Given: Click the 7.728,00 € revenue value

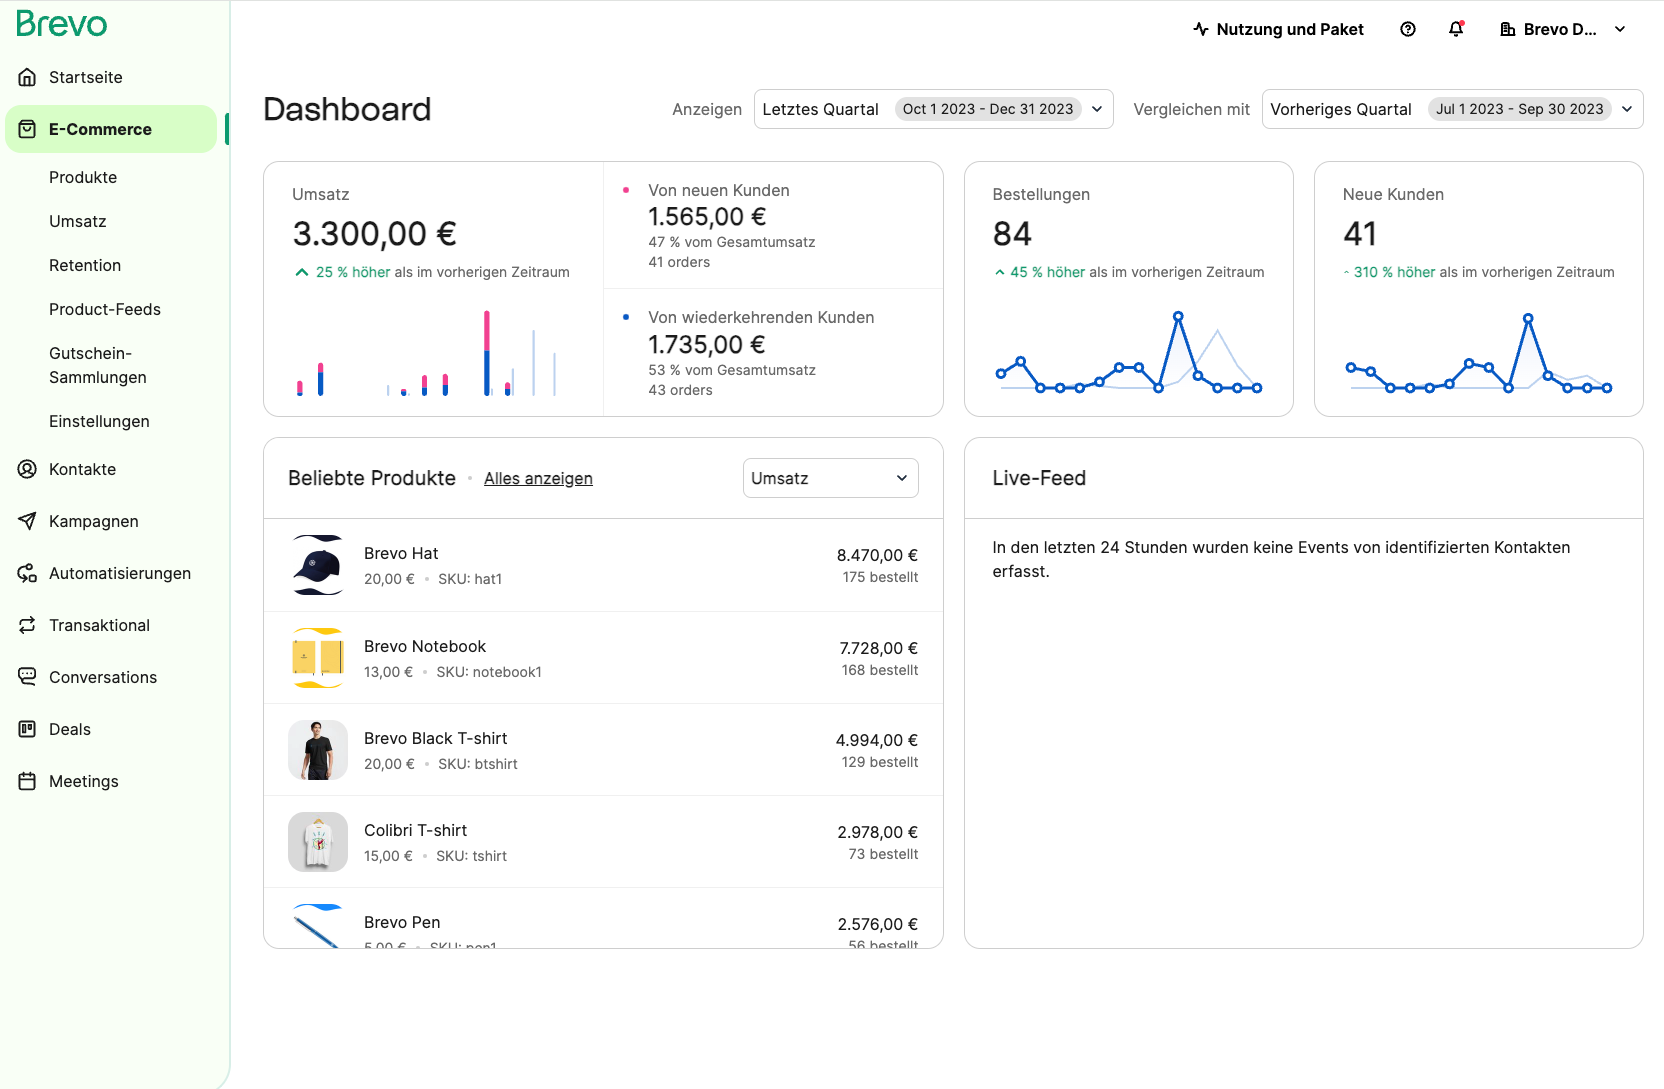Looking at the screenshot, I should click(878, 648).
